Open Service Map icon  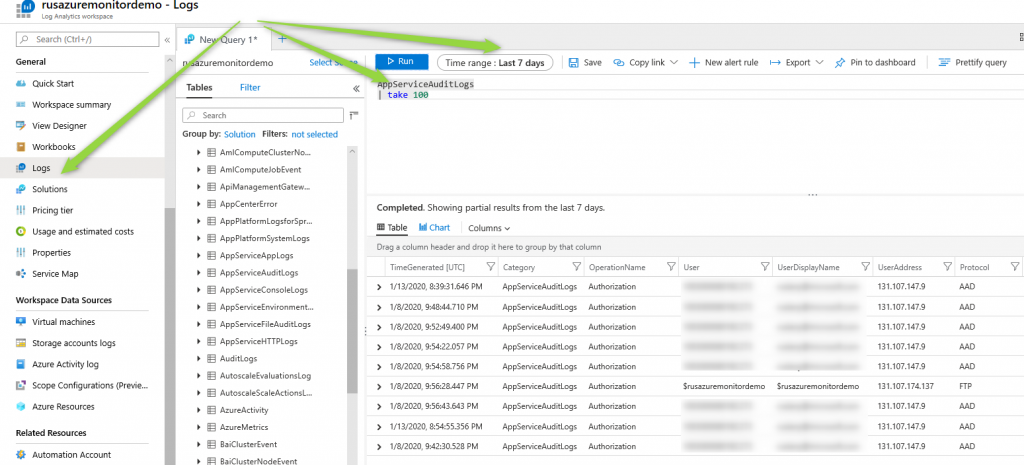[20, 274]
